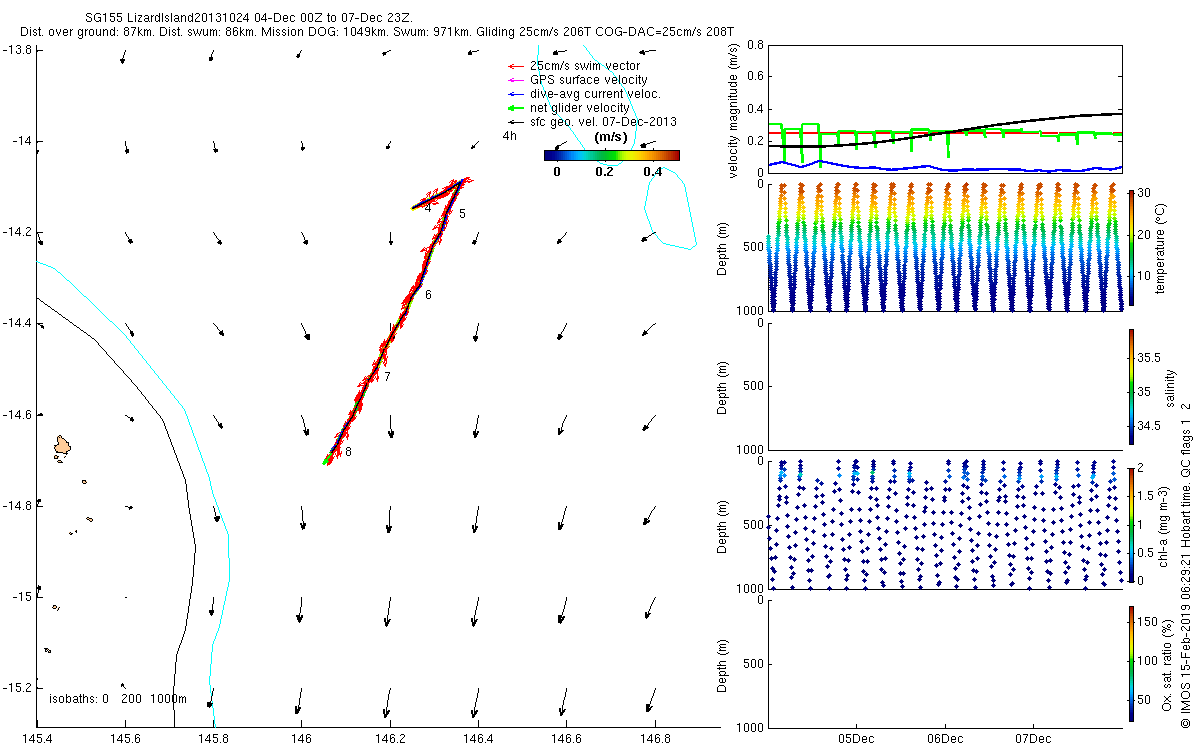Click the 07Dec date label
This screenshot has width=1200, height=750.
coord(1033,740)
